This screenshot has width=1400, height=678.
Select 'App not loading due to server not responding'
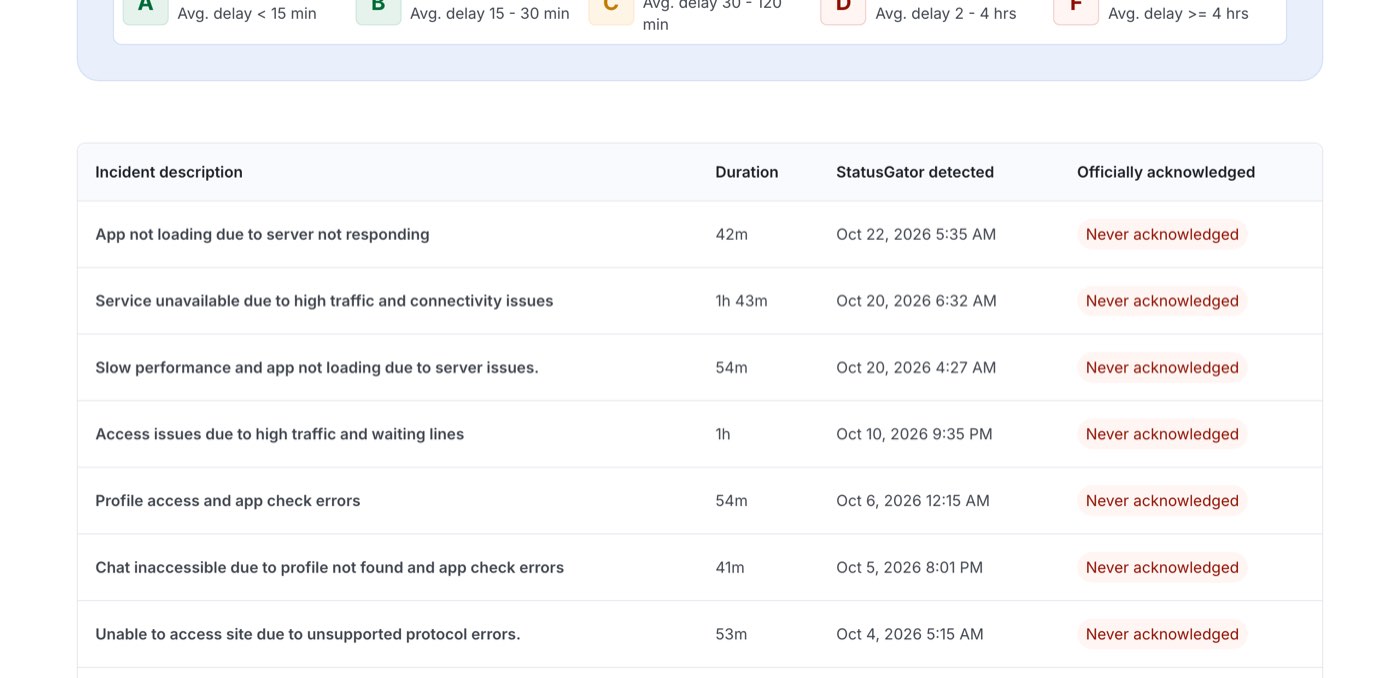262,234
